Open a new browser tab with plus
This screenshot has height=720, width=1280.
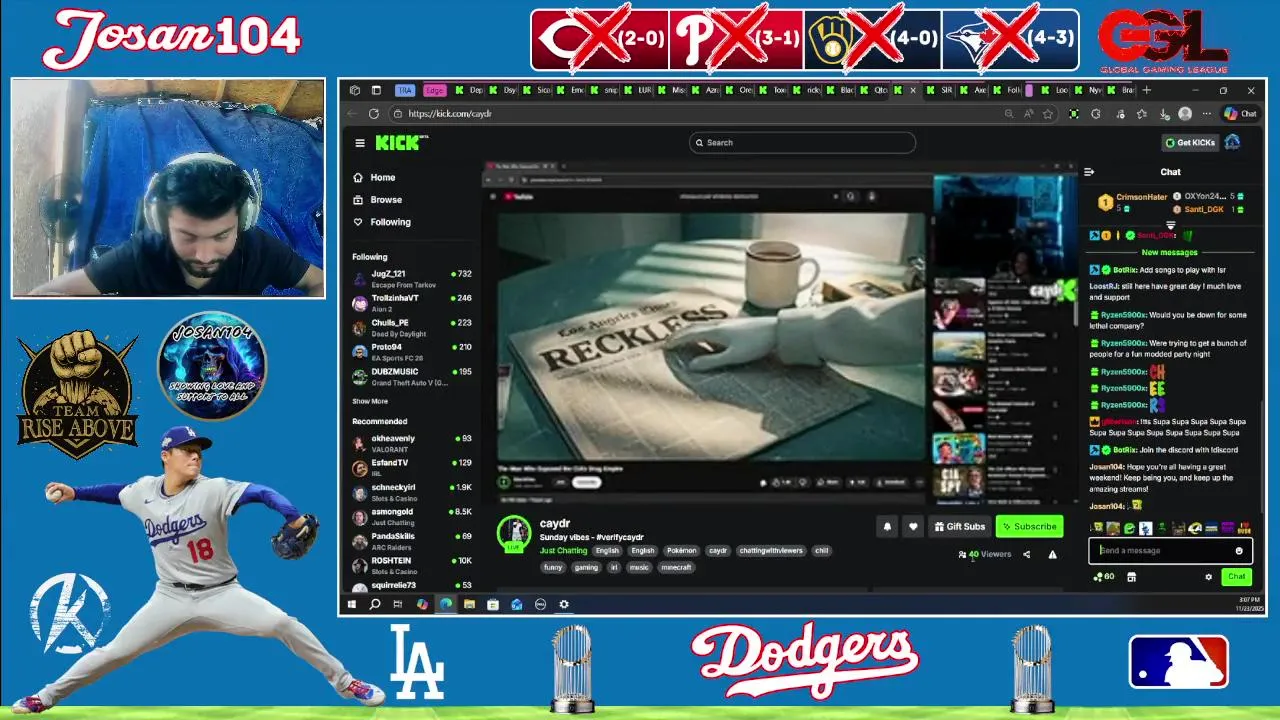click(x=1147, y=90)
